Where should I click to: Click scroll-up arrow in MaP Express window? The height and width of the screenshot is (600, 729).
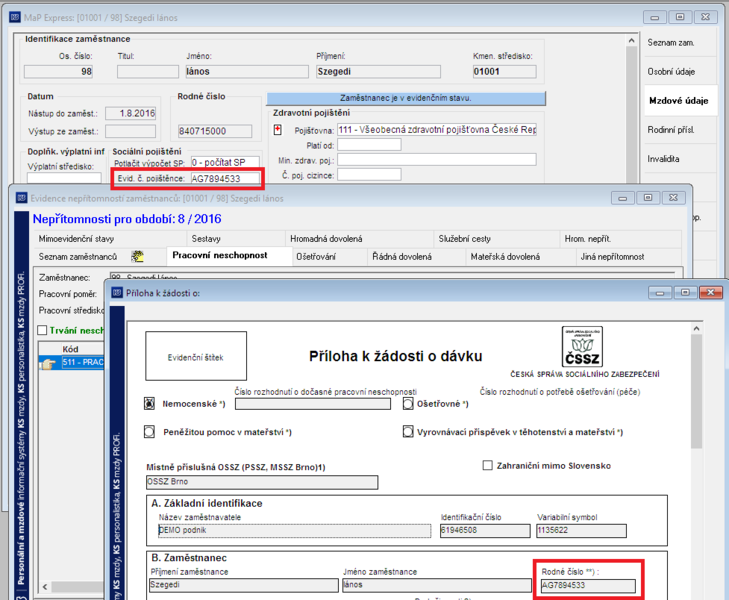coord(631,41)
